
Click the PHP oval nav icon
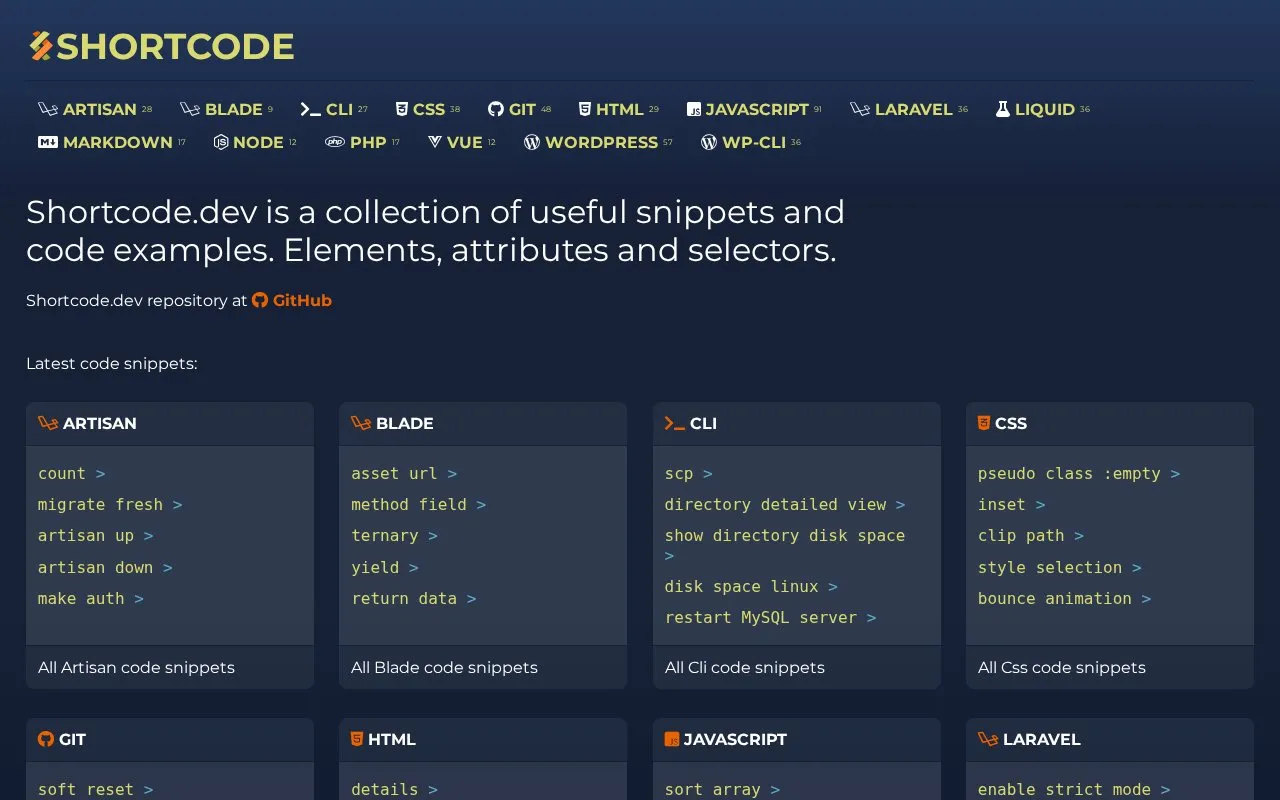coord(335,142)
